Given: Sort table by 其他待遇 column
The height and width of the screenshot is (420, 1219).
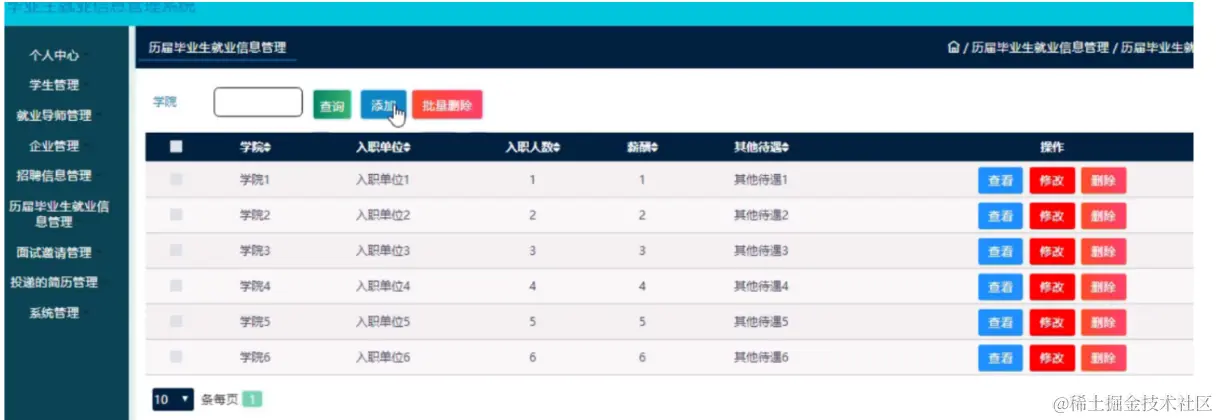Looking at the screenshot, I should (761, 147).
